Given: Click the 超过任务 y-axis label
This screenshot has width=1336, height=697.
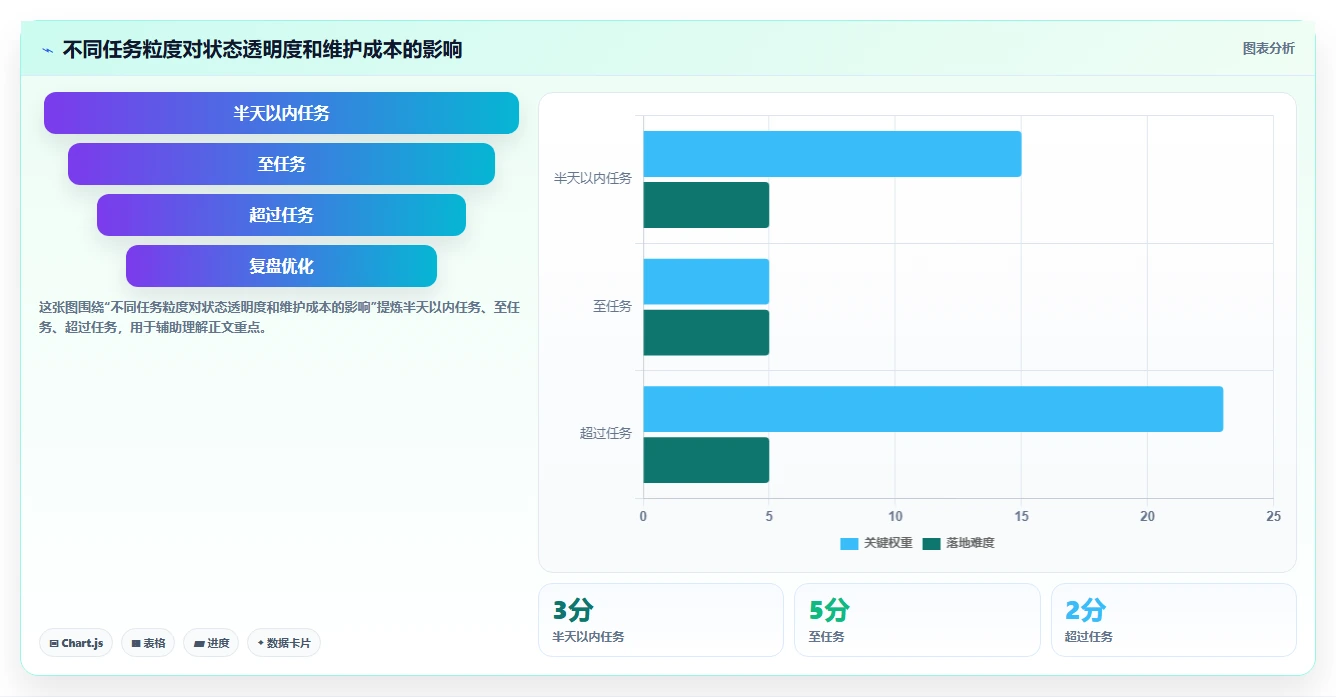Looking at the screenshot, I should pos(606,434).
